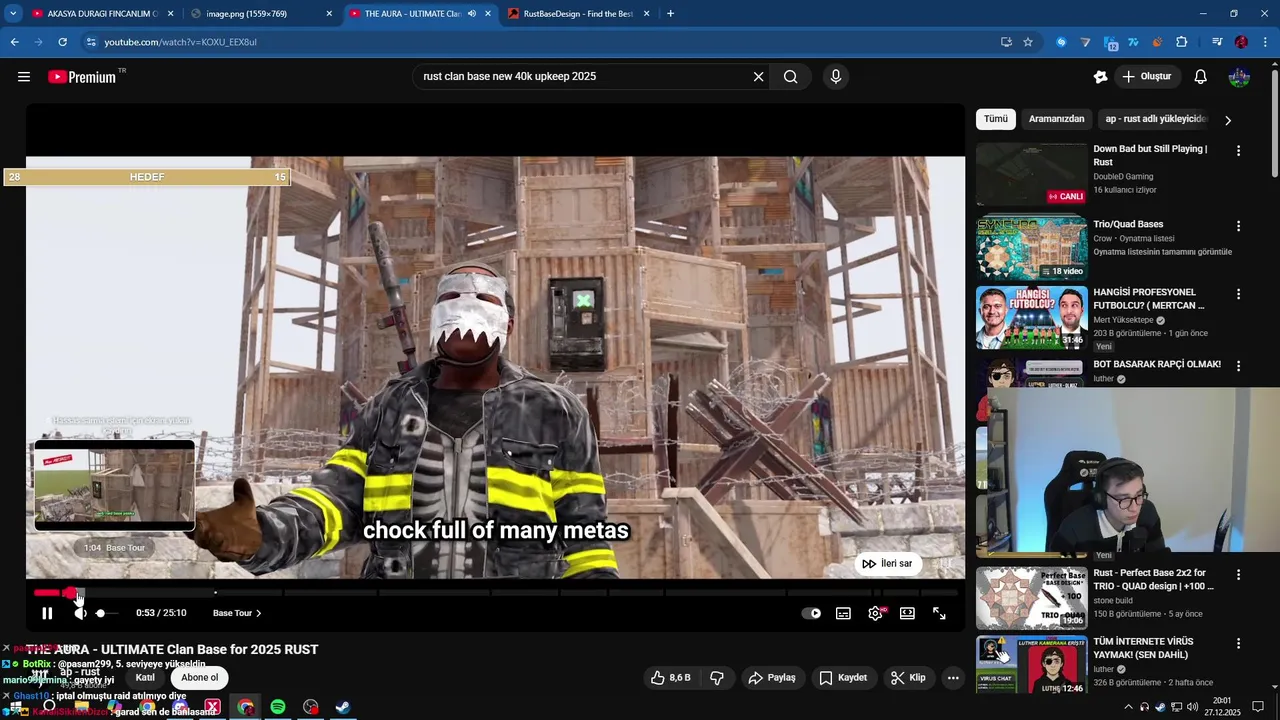This screenshot has width=1280, height=720.
Task: Switch to the RustBaseDesign browser tab
Action: (578, 14)
